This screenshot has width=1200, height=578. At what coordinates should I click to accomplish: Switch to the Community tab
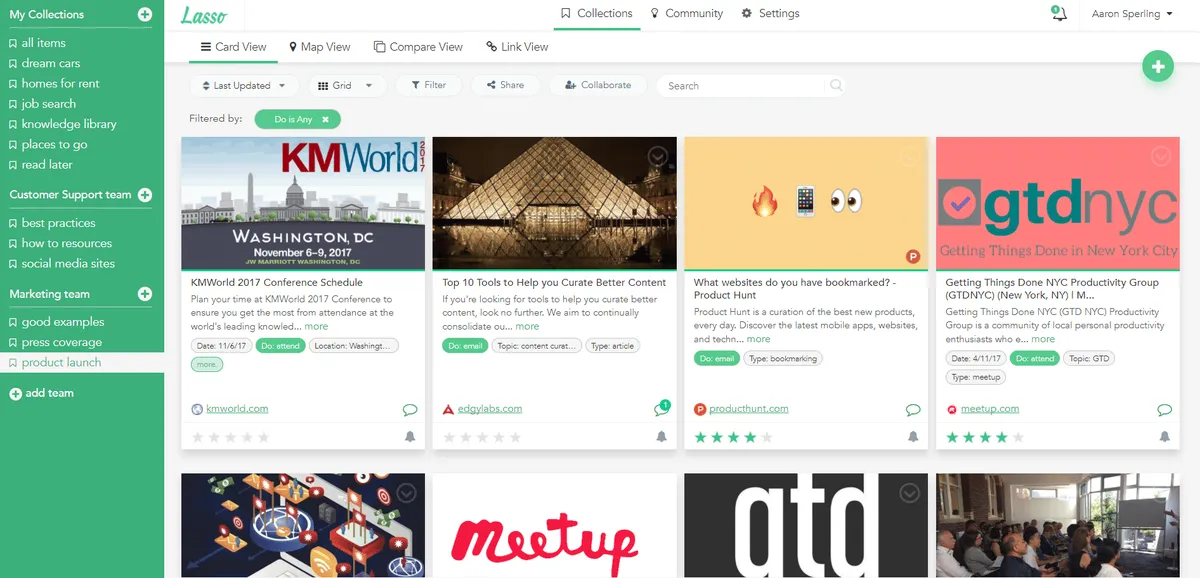686,14
